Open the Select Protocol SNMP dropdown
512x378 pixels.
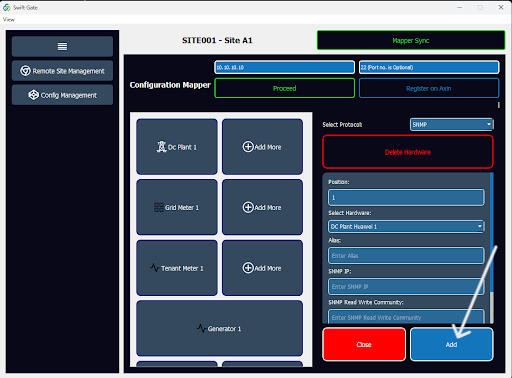[452, 124]
